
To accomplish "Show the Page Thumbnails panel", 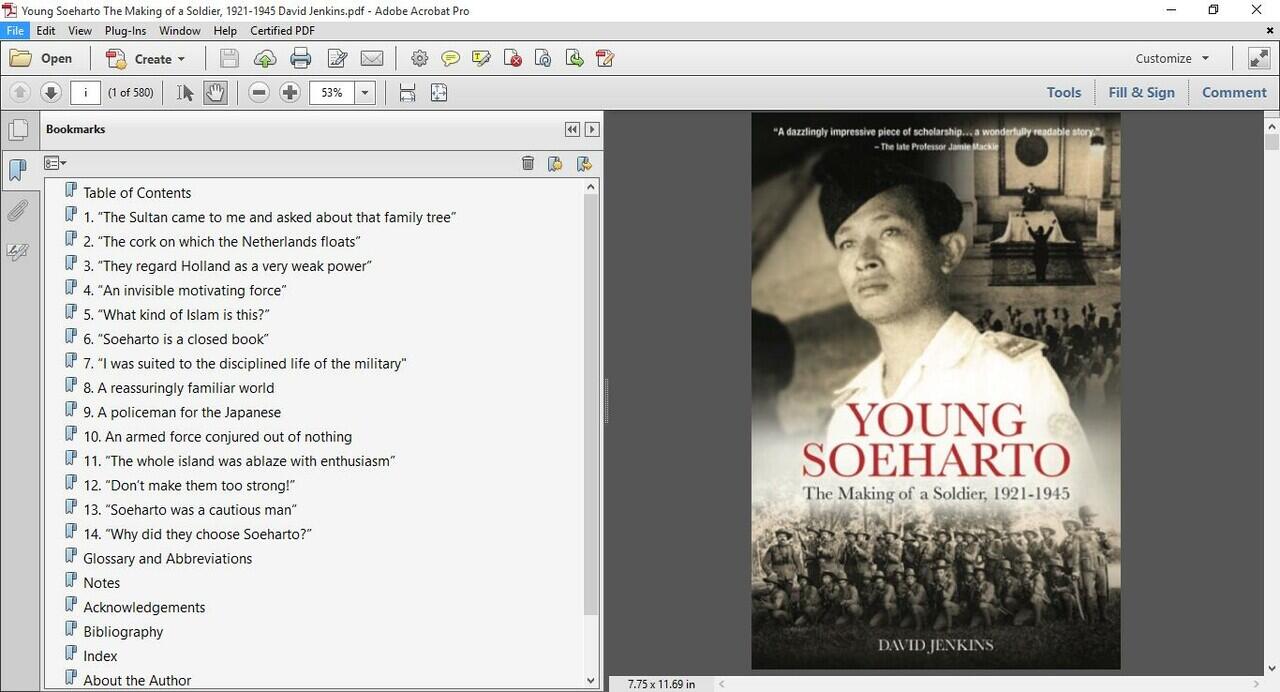I will pyautogui.click(x=18, y=130).
